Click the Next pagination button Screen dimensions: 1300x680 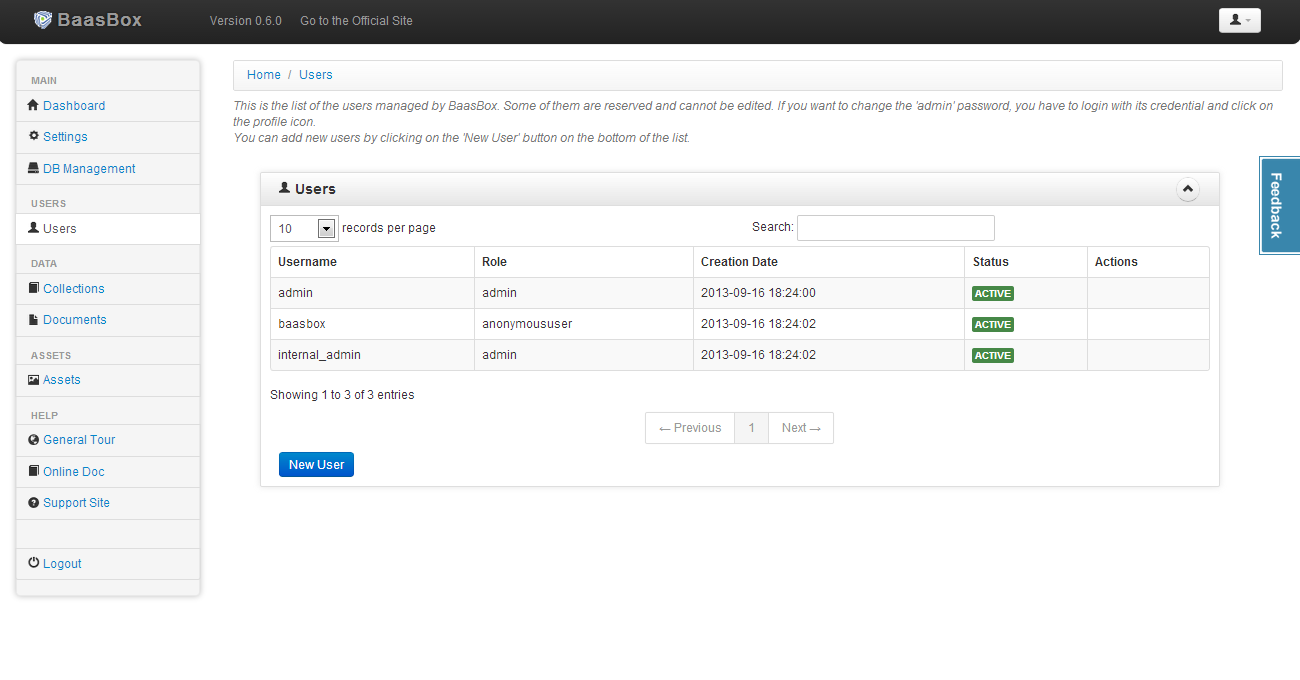pos(801,428)
